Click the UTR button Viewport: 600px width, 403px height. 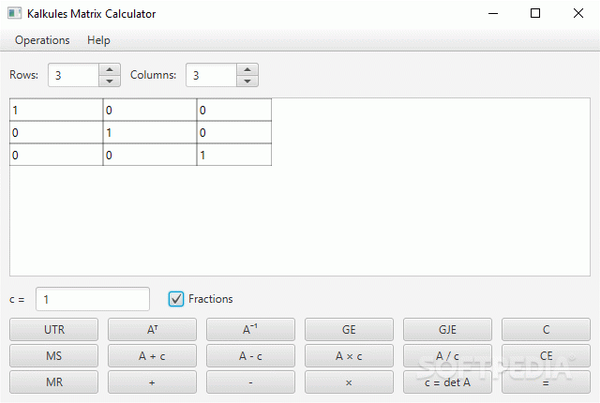(x=54, y=330)
